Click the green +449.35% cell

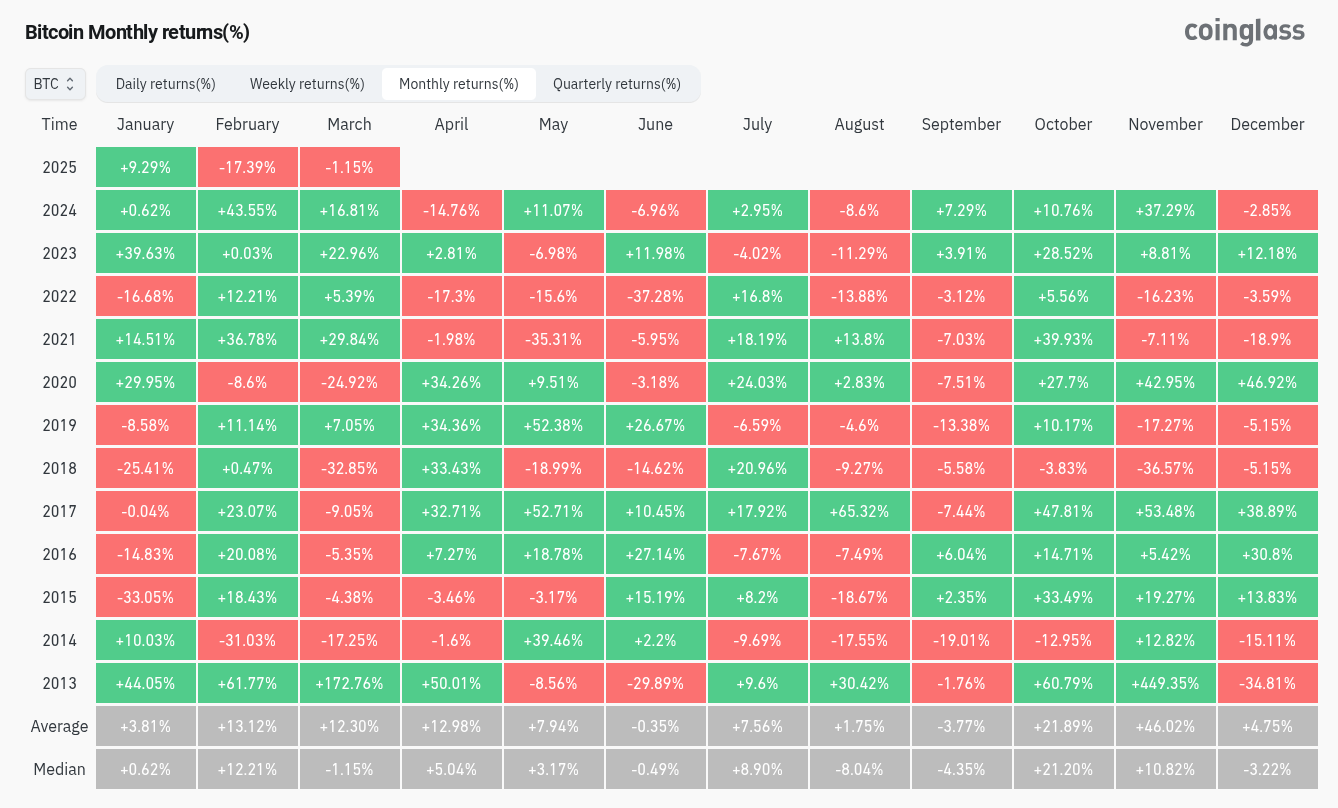(1165, 684)
